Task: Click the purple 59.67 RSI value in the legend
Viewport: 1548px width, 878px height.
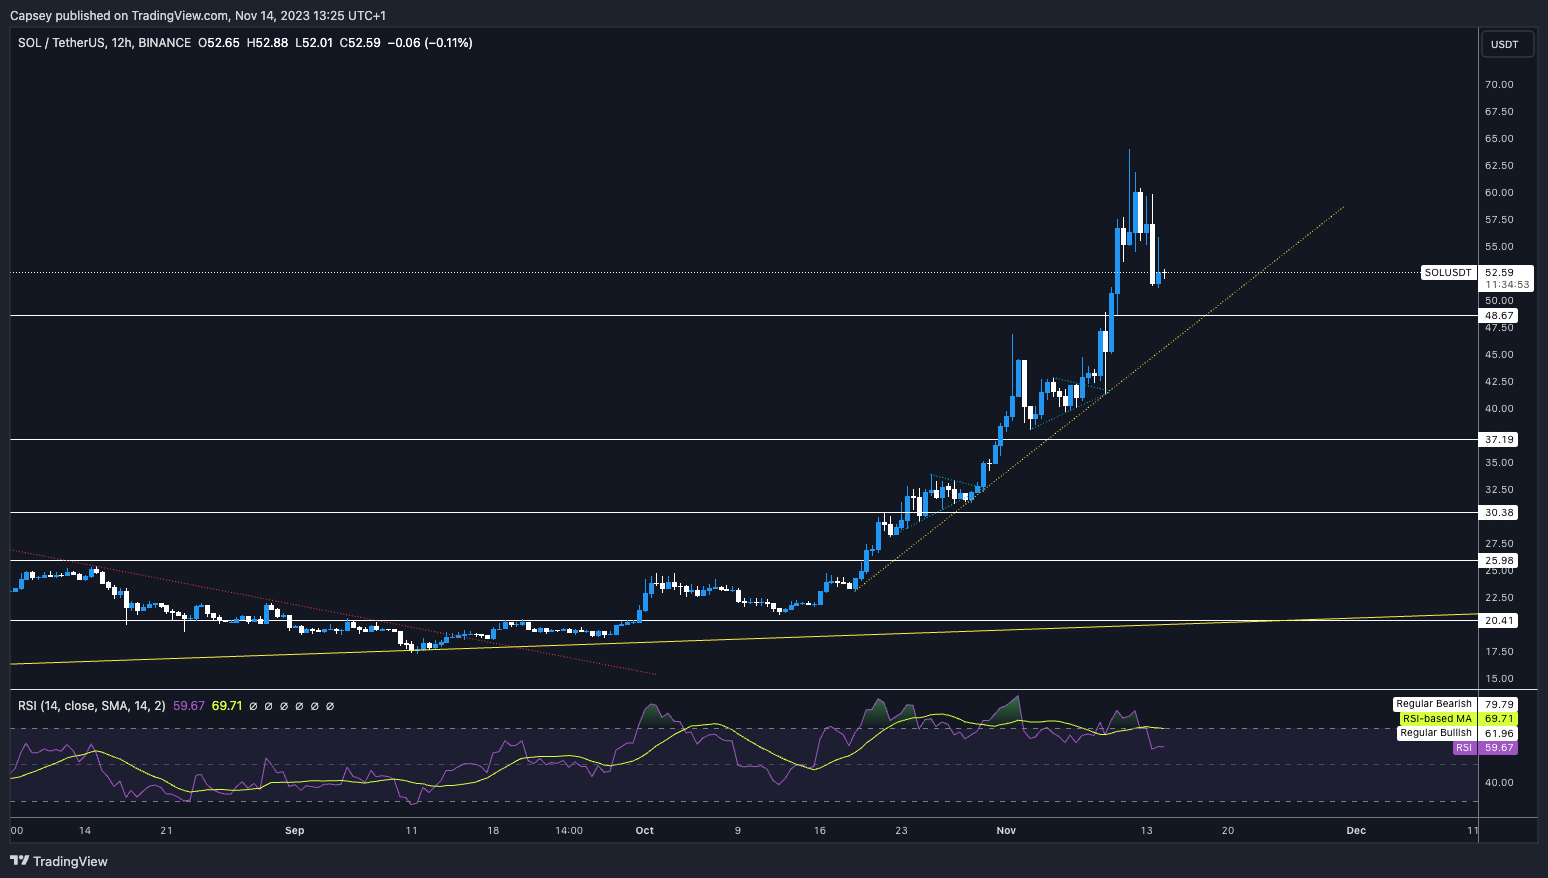Action: 187,706
